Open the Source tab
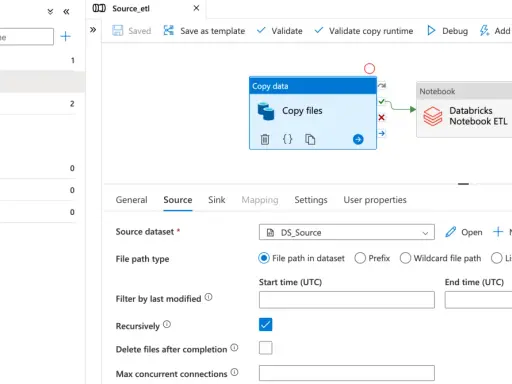Screen dimensions: 512x384 click(178, 200)
